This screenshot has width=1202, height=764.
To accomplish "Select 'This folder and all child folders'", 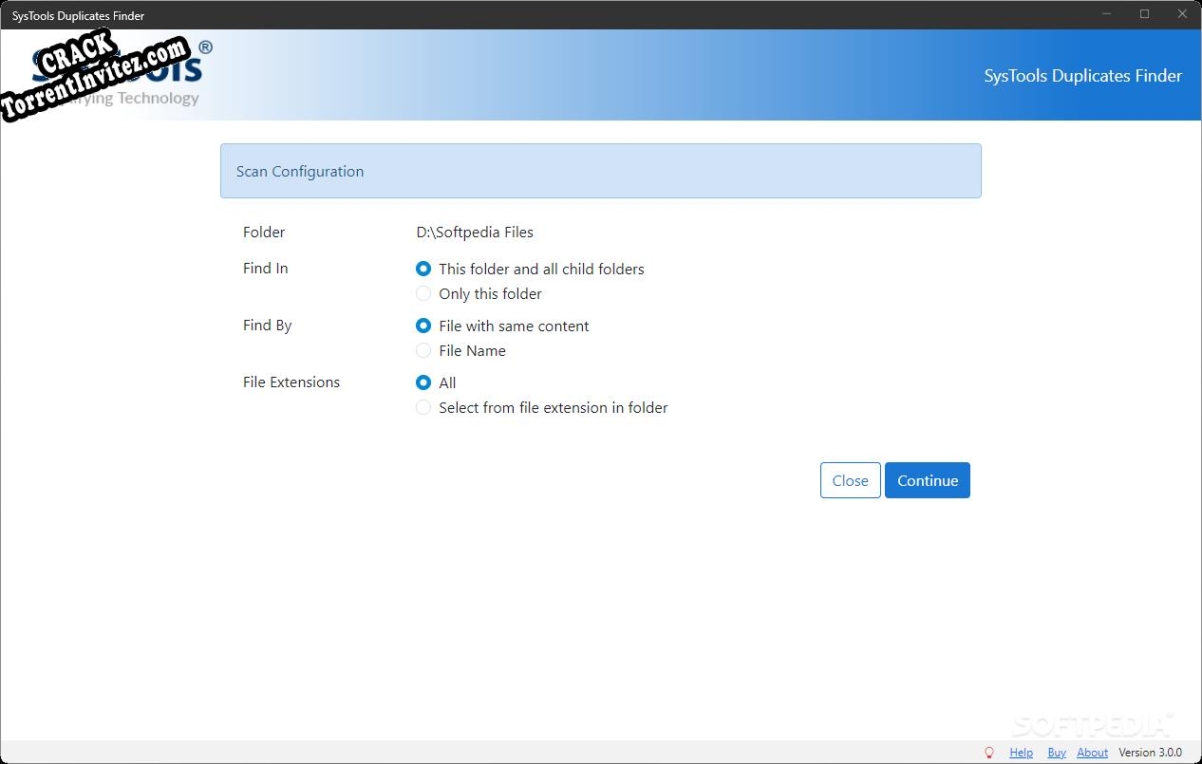I will click(x=423, y=268).
